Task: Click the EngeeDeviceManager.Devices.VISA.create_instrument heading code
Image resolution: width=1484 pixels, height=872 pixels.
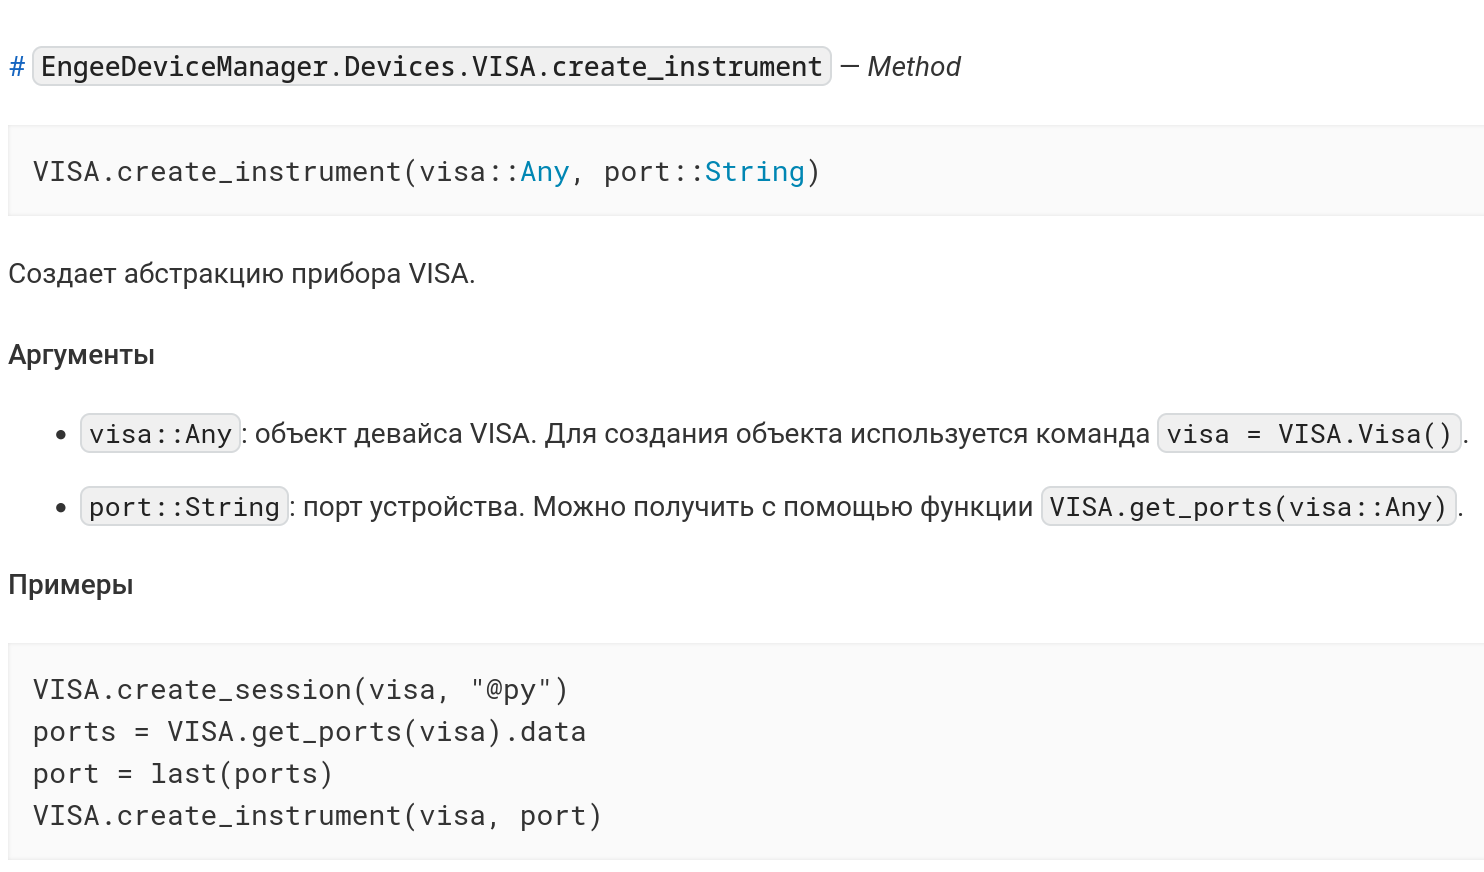Action: 431,67
